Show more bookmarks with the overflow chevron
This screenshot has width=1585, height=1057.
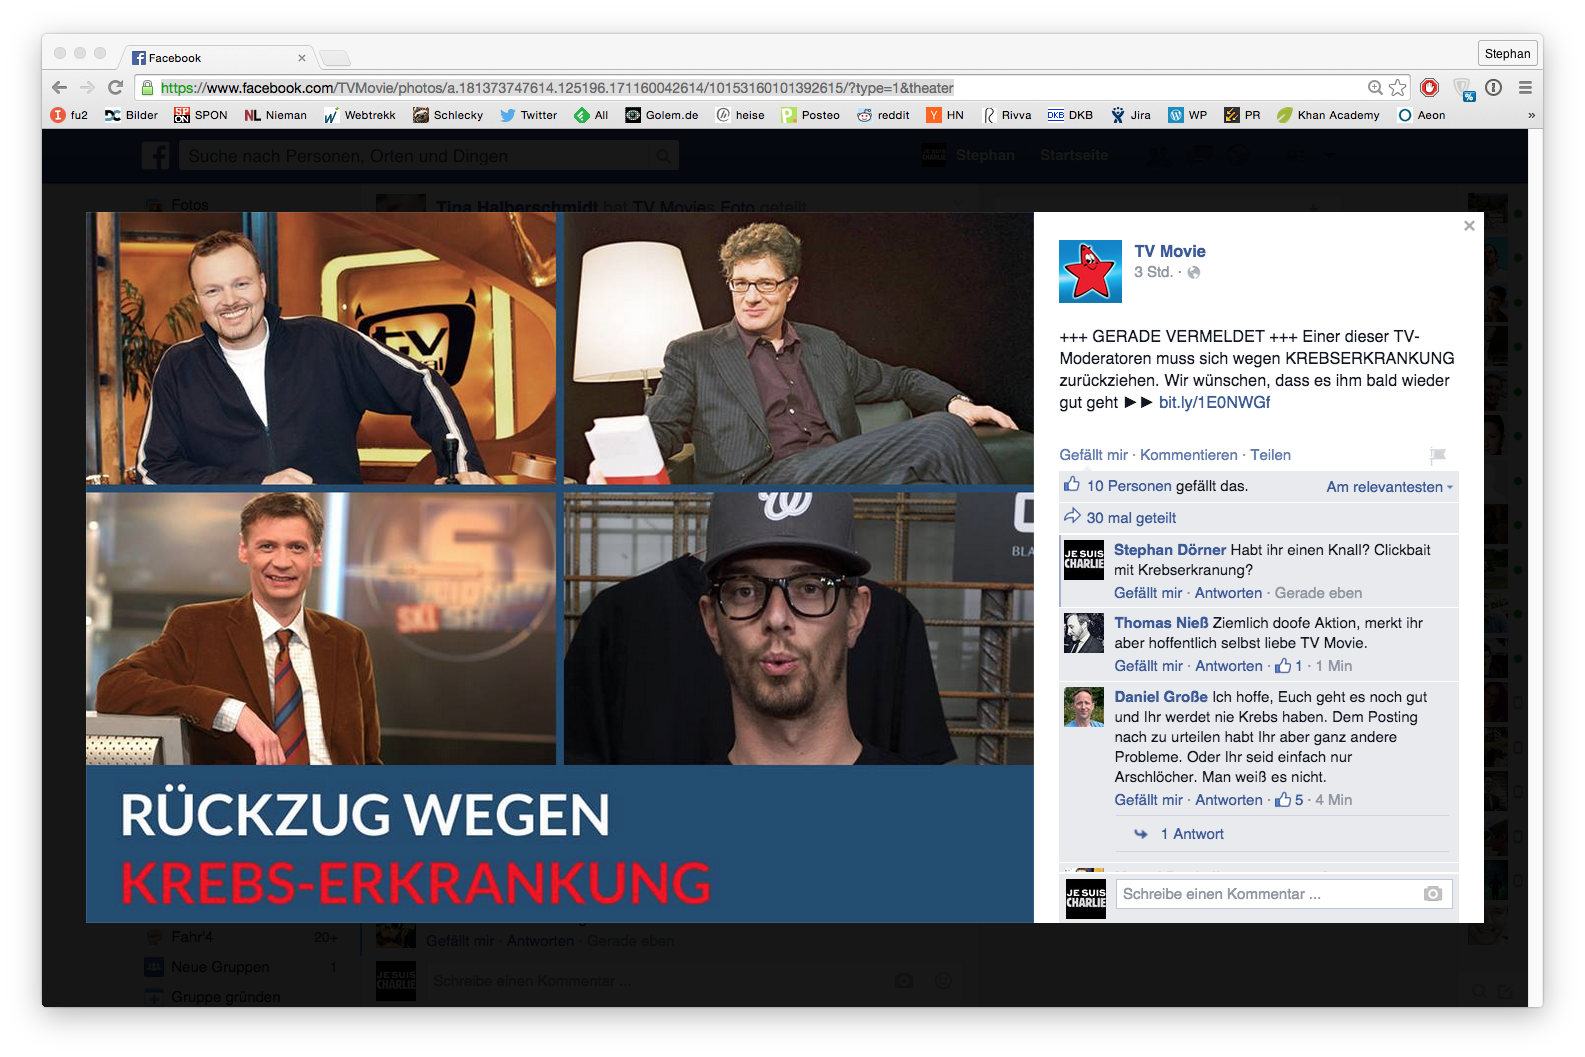pos(1531,115)
